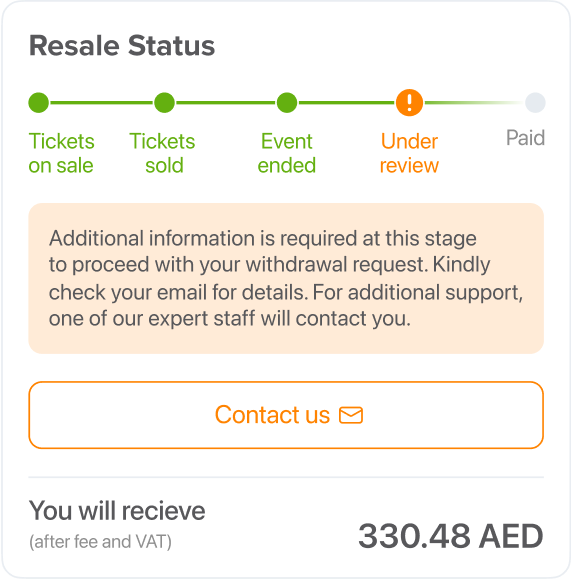The height and width of the screenshot is (579, 571).
Task: Click the grey Paid step dot
Action: coord(535,103)
